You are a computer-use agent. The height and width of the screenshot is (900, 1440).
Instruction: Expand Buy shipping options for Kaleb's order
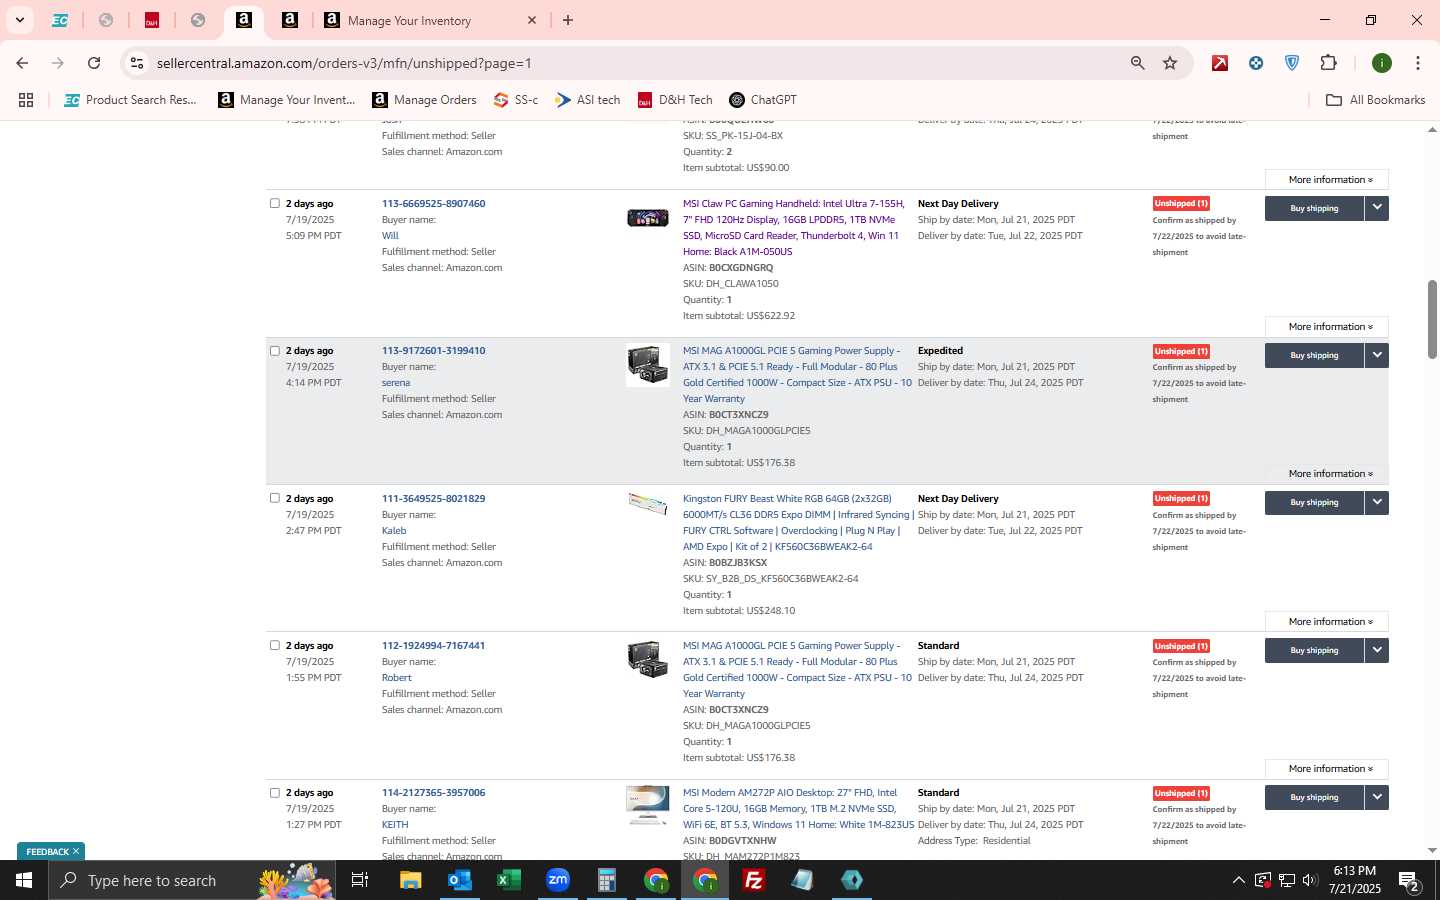click(x=1377, y=502)
